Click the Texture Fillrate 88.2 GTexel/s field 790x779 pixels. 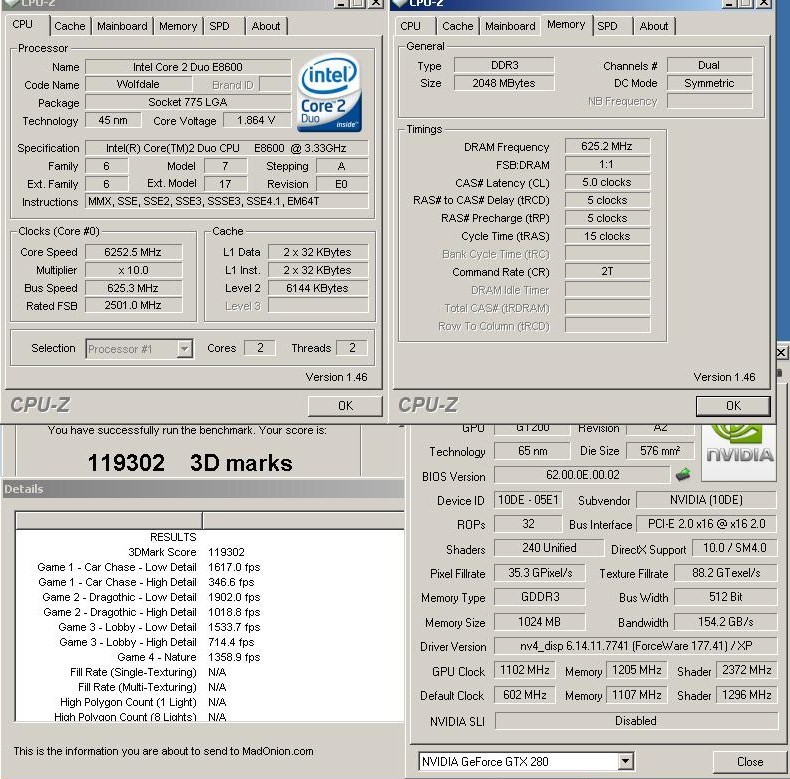click(x=726, y=573)
